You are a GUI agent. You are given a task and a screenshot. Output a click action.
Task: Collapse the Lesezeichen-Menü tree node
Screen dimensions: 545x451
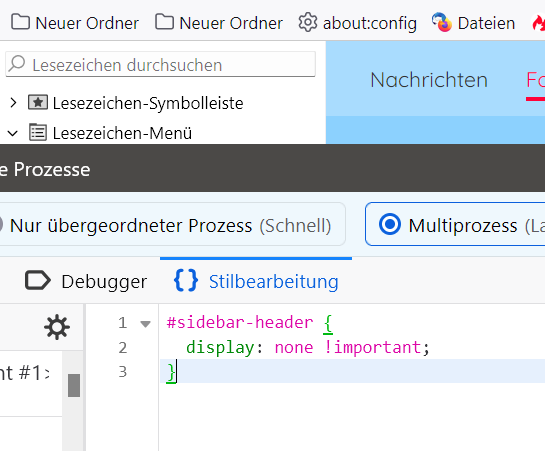coord(13,133)
